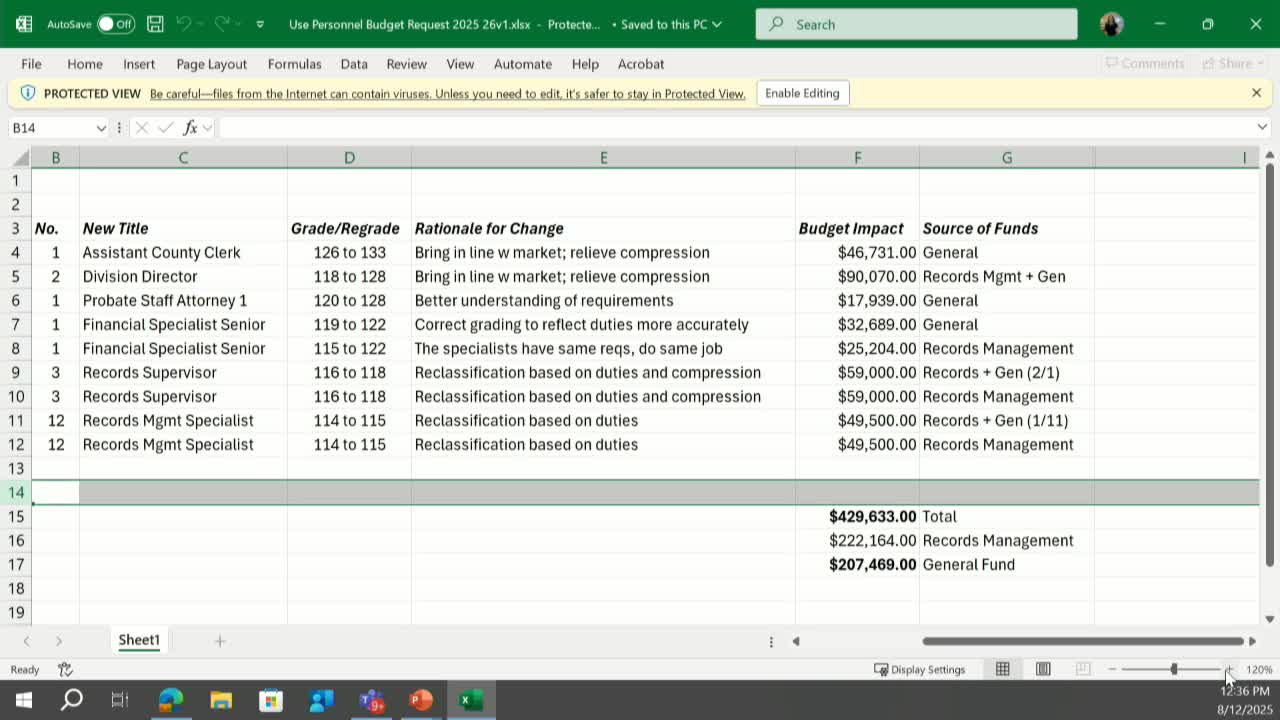Click the '126 to 133' grade cell

[x=349, y=253]
